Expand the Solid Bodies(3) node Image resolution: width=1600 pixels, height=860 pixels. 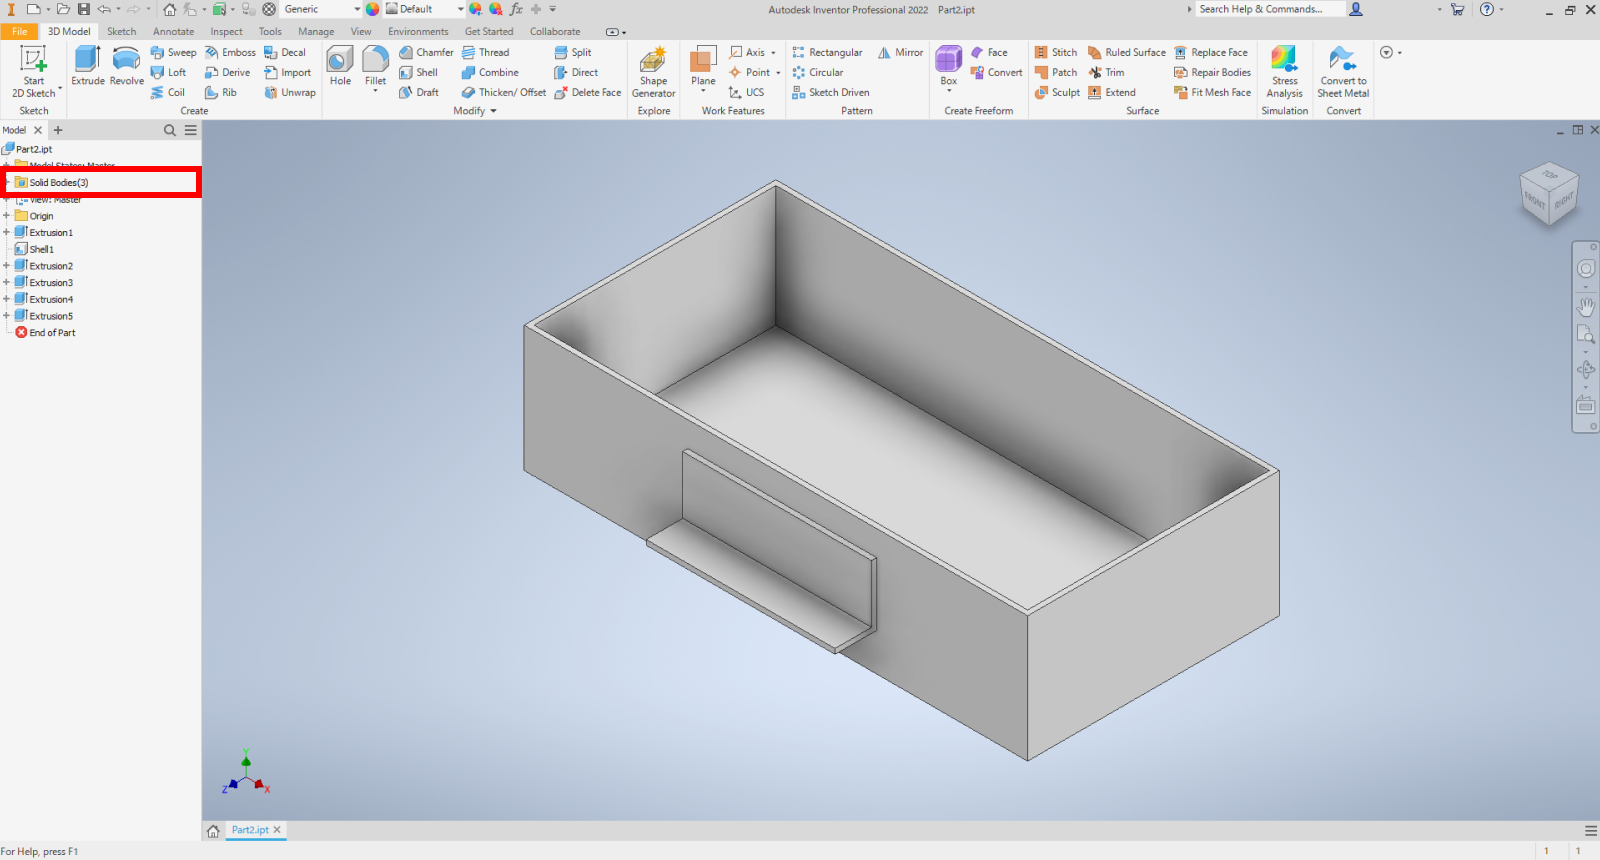pyautogui.click(x=7, y=183)
